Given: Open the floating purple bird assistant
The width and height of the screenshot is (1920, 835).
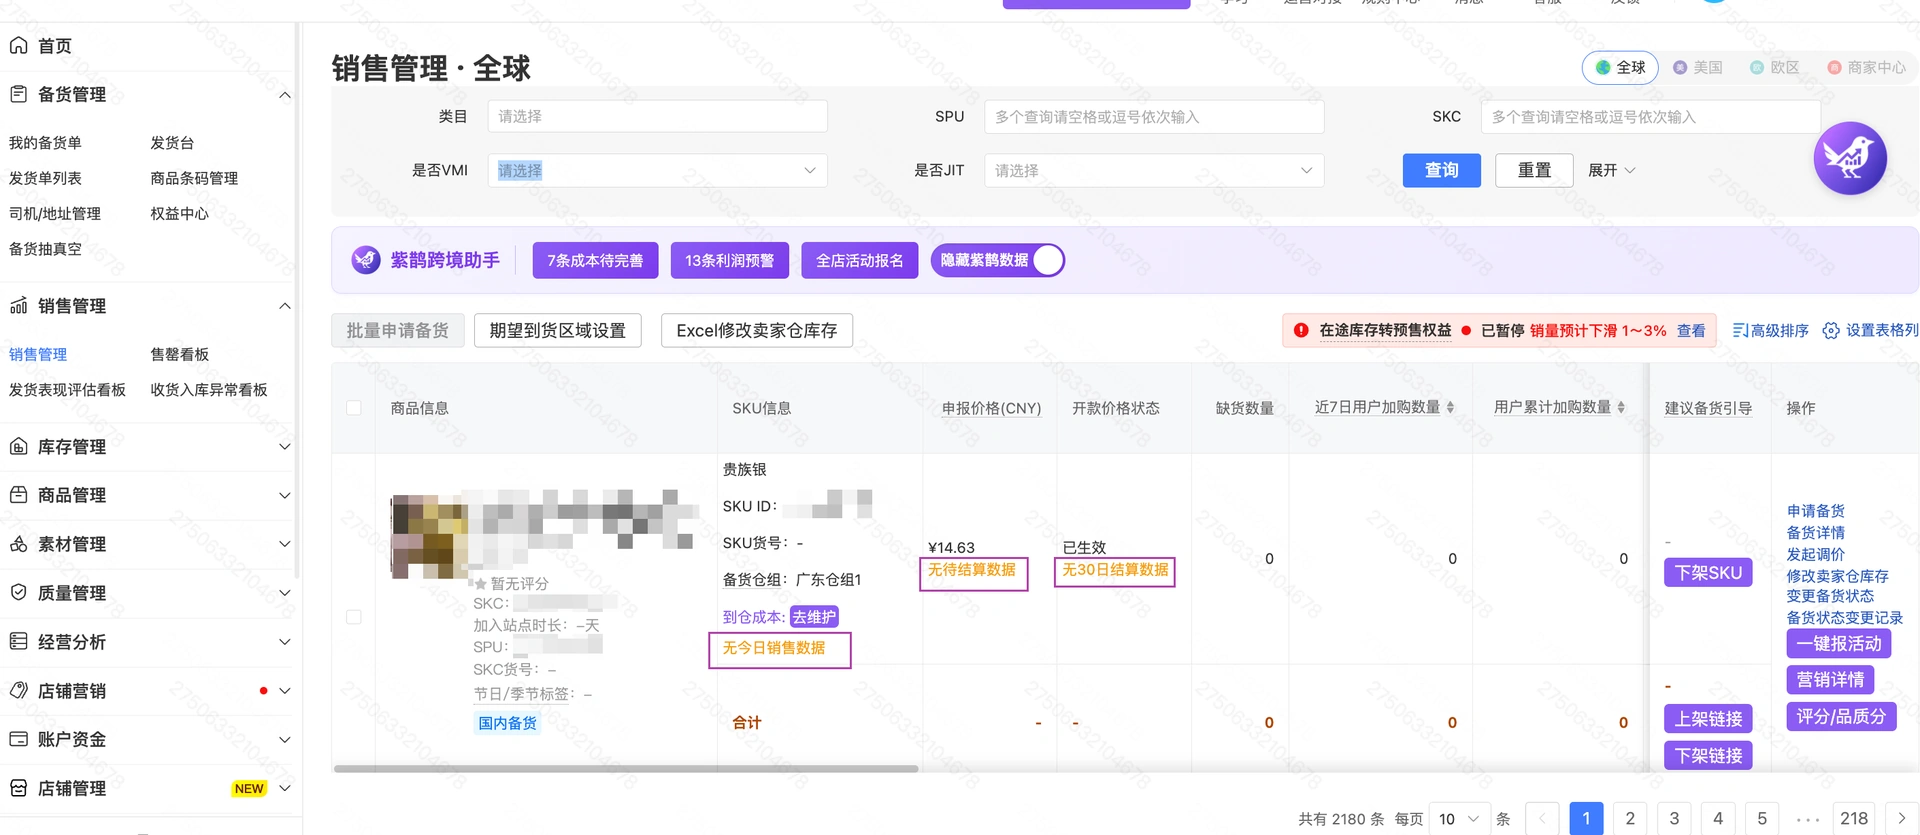Looking at the screenshot, I should (x=1850, y=158).
